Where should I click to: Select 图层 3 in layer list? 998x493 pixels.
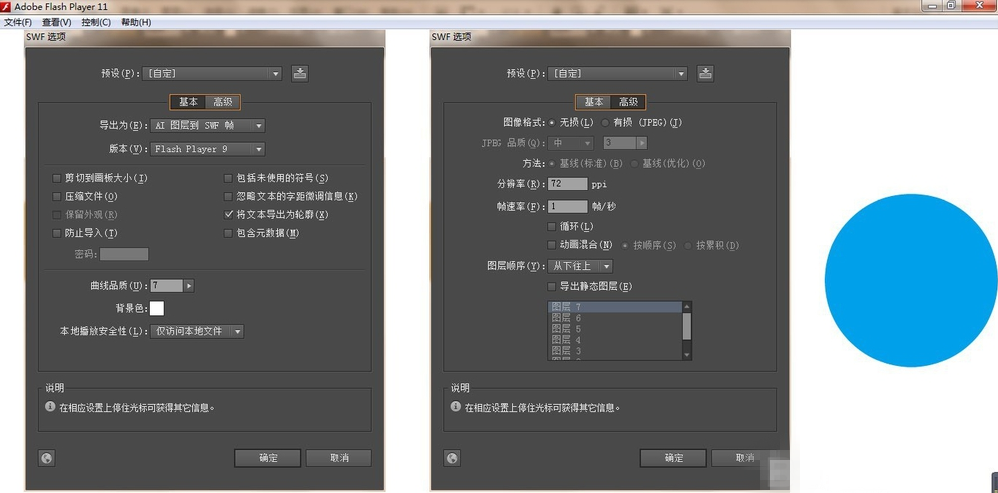click(x=614, y=351)
